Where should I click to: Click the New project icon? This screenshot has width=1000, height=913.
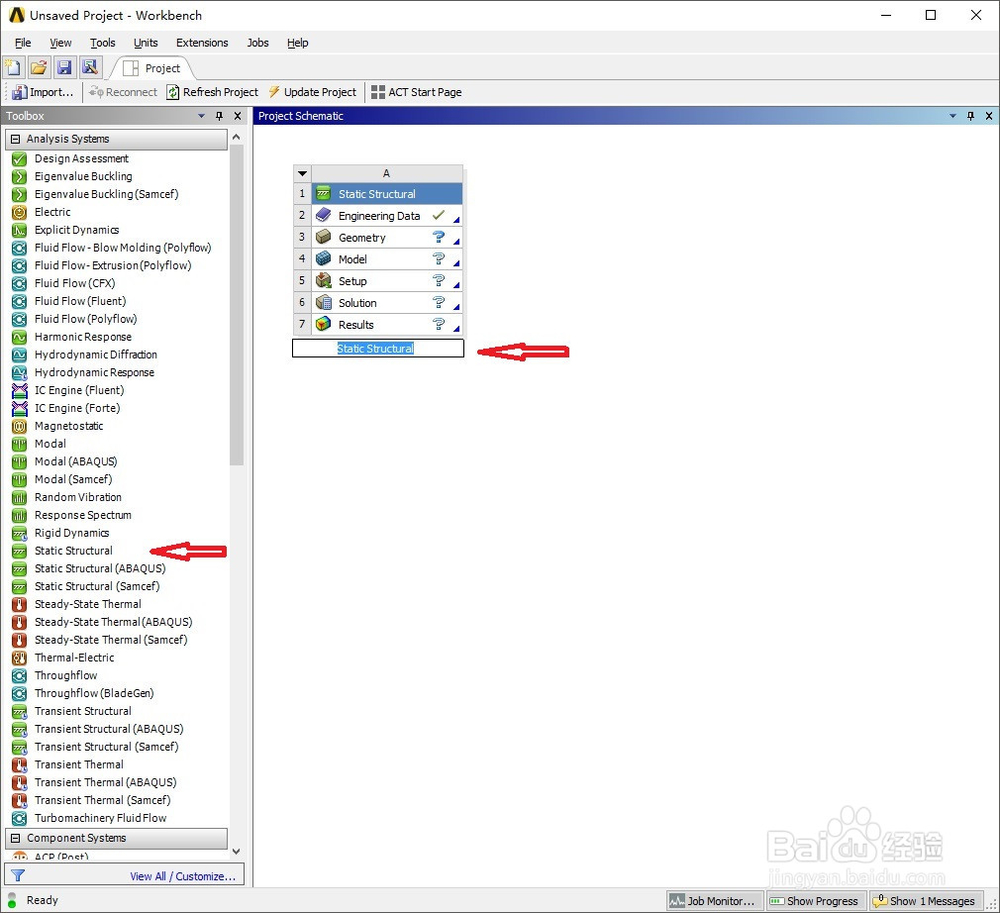[x=13, y=68]
